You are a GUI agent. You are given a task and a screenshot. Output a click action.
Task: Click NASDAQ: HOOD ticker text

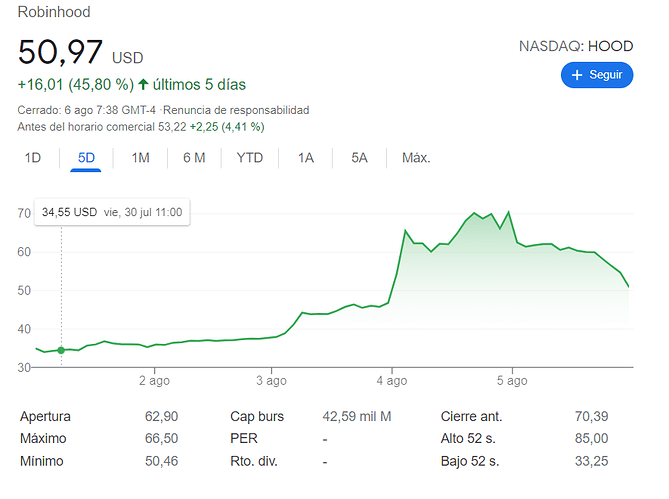tap(576, 46)
